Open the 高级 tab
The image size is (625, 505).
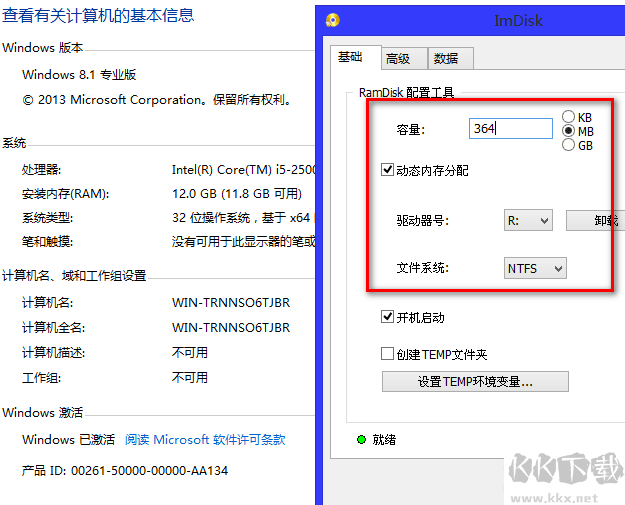pyautogui.click(x=404, y=59)
